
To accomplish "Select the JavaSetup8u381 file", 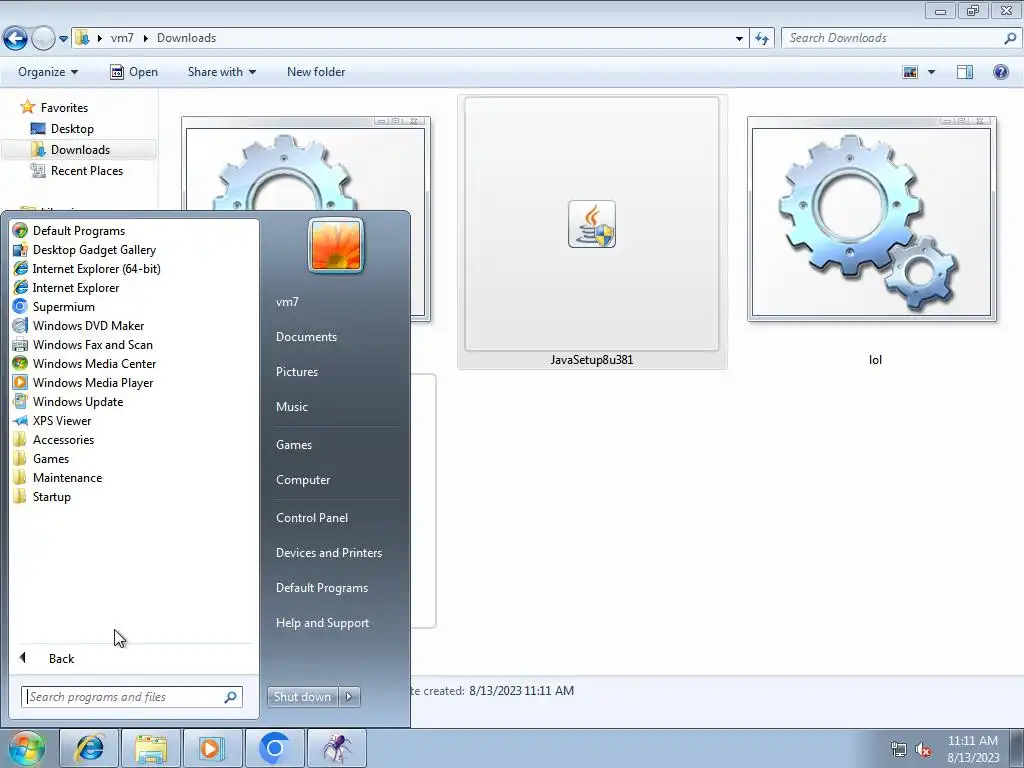I will 592,232.
